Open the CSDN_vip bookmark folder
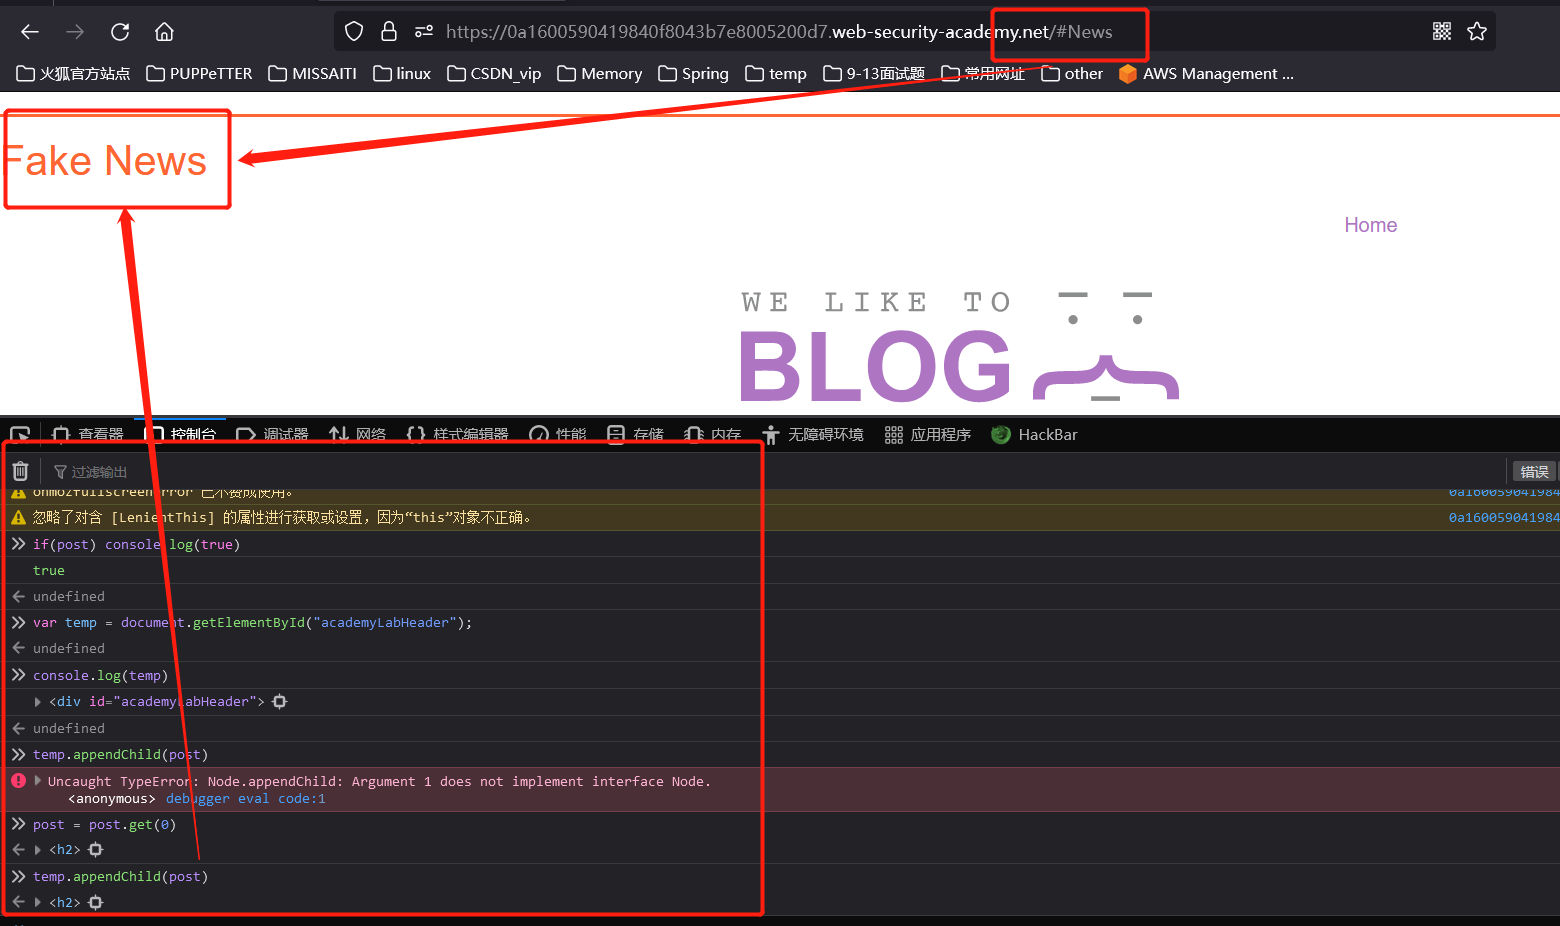Screen dimensions: 1560x926 pos(494,74)
